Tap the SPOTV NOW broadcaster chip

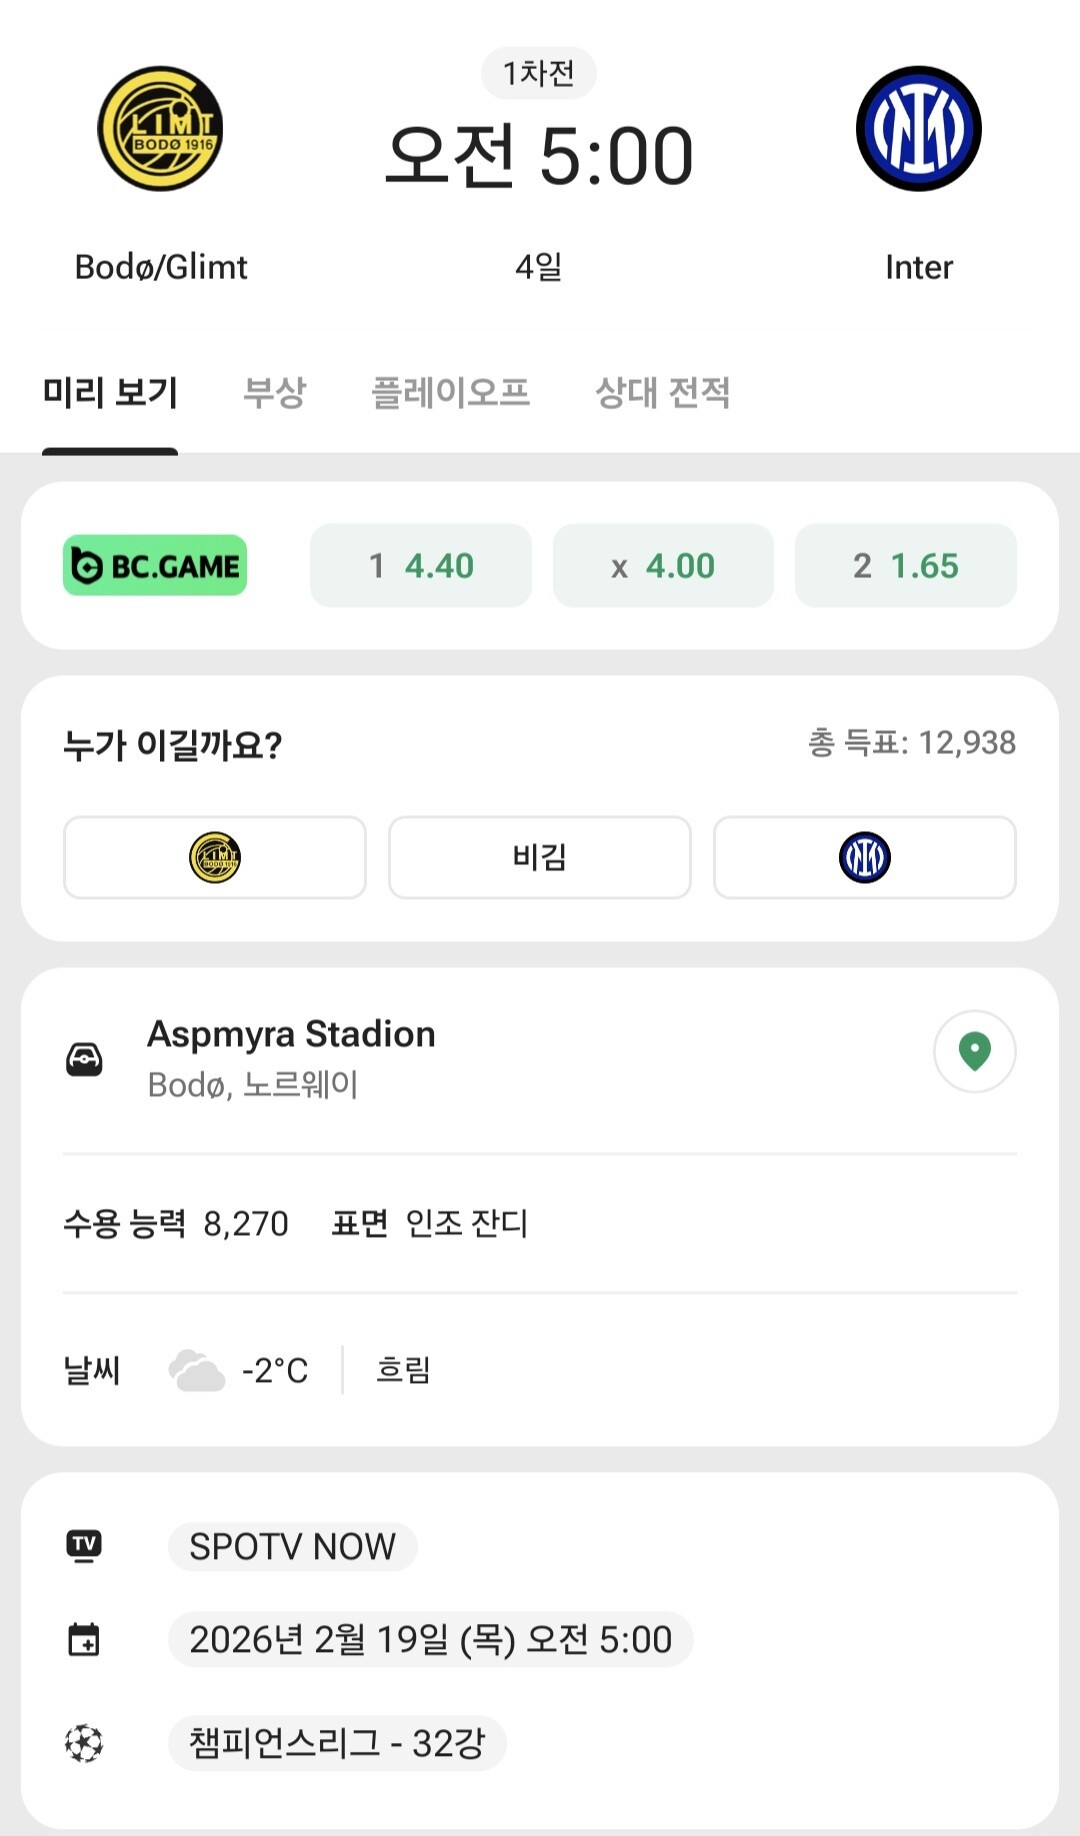coord(292,1546)
